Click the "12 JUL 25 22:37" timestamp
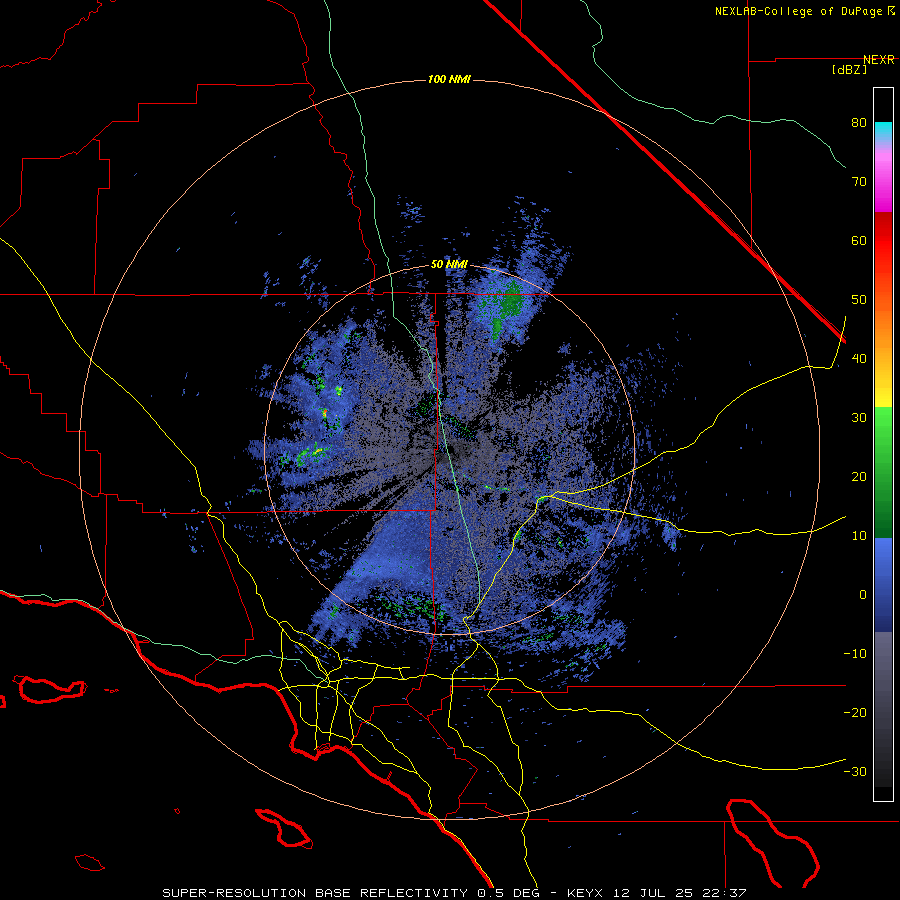900x900 pixels. 681,893
